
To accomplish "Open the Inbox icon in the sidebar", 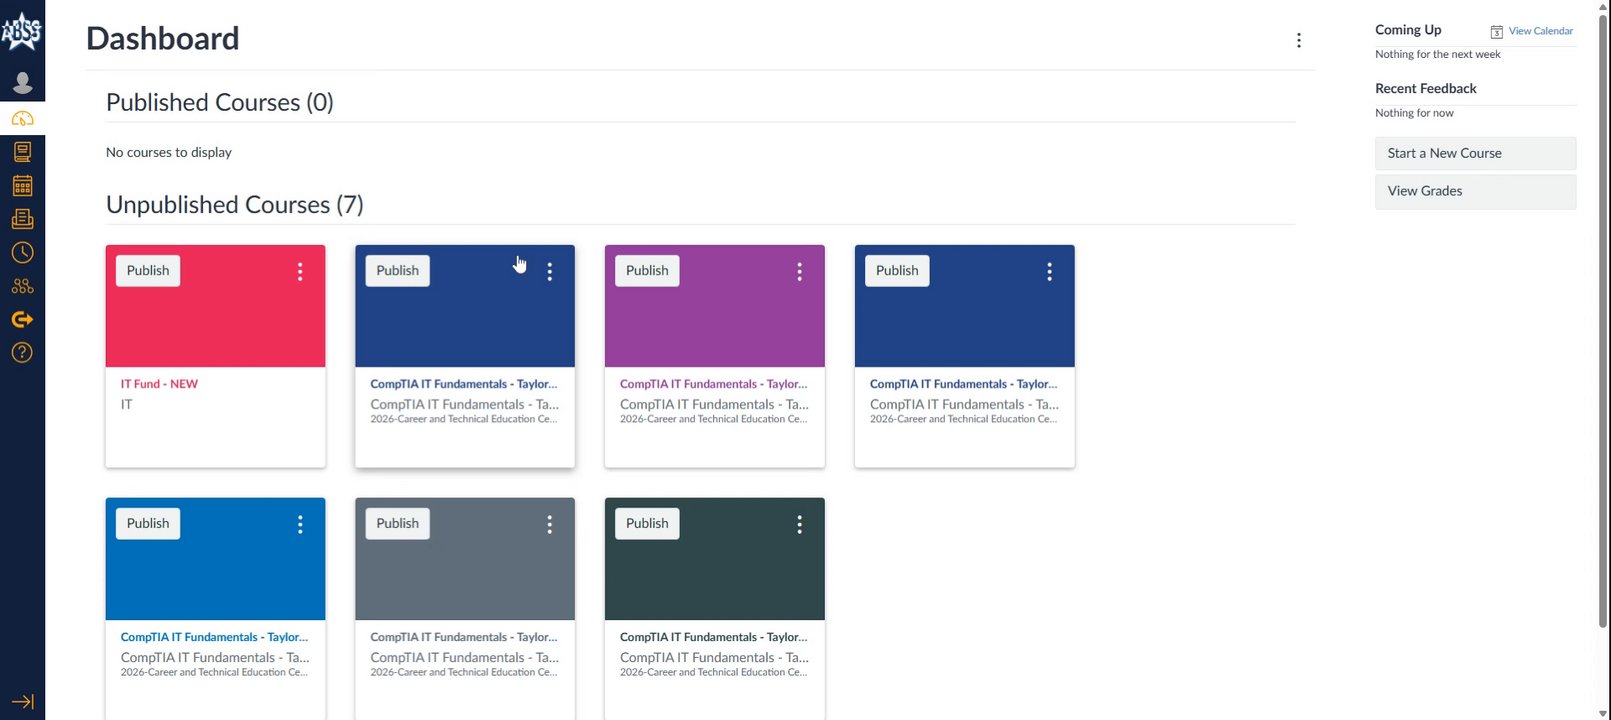I will 22,219.
